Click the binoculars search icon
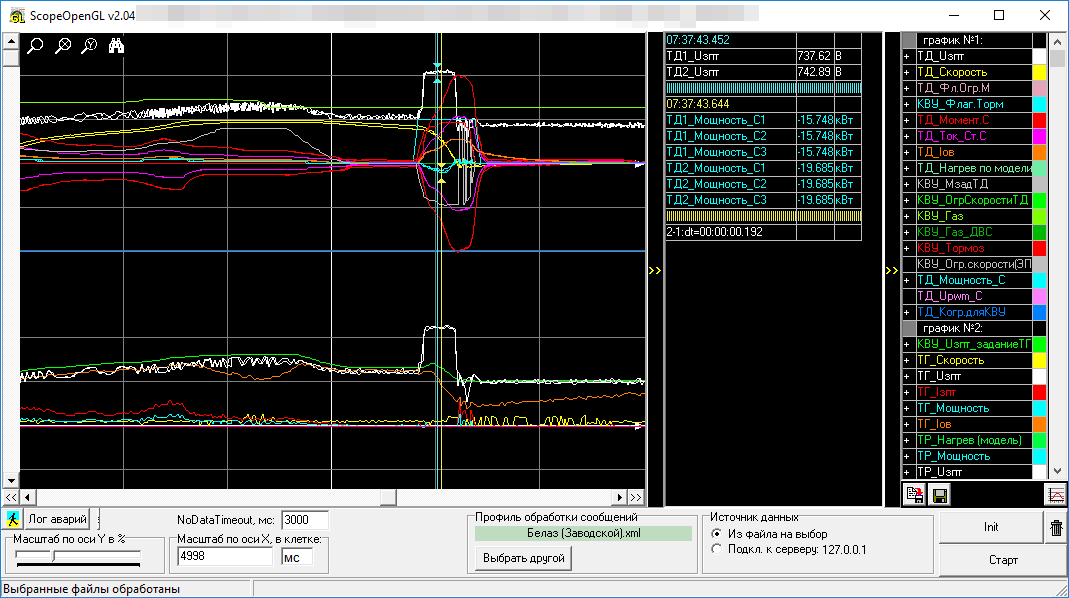Image resolution: width=1069 pixels, height=598 pixels. pos(116,46)
